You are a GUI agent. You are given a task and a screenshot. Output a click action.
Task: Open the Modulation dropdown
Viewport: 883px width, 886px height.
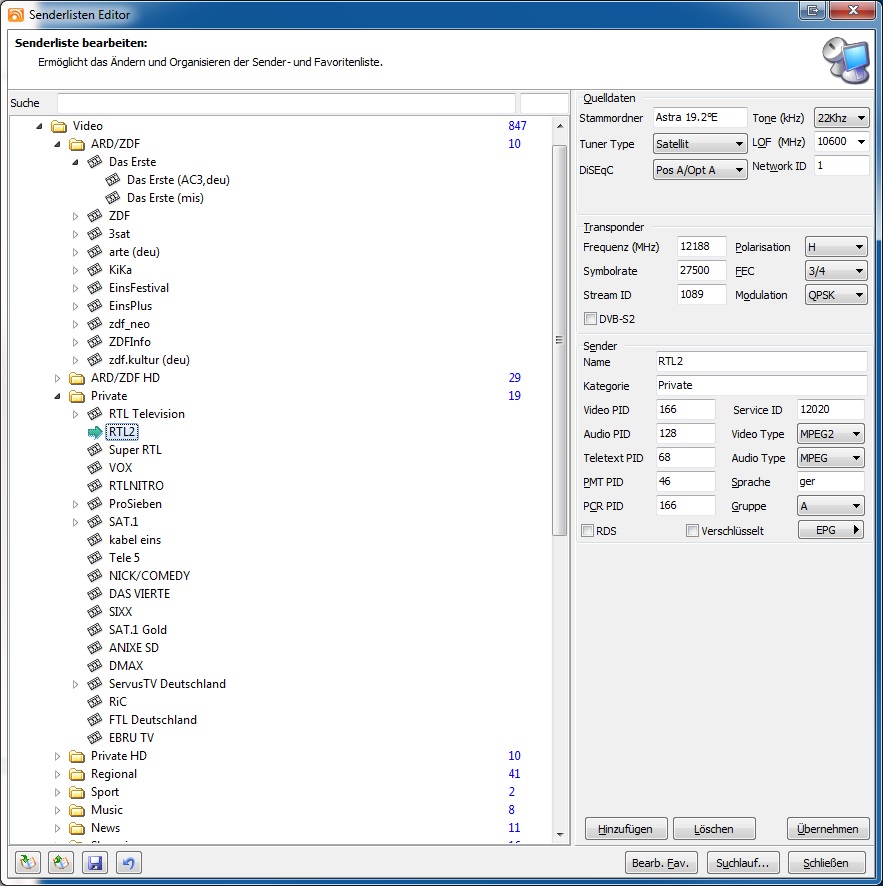[836, 295]
